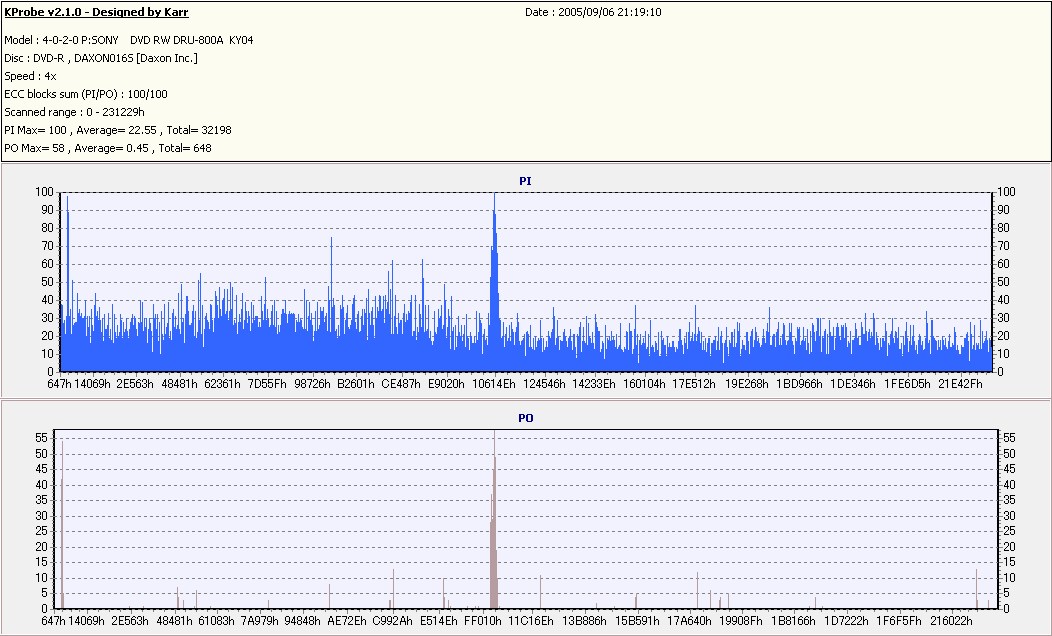The image size is (1052, 636).
Task: Click the Disc DAXON016S line
Action: (x=101, y=58)
